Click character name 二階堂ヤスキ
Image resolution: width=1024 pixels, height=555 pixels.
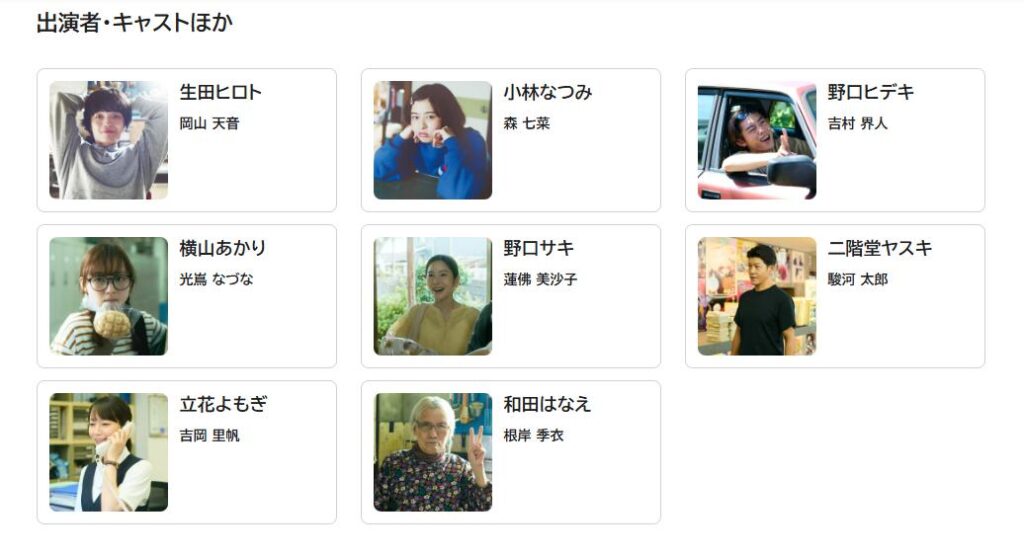[880, 248]
